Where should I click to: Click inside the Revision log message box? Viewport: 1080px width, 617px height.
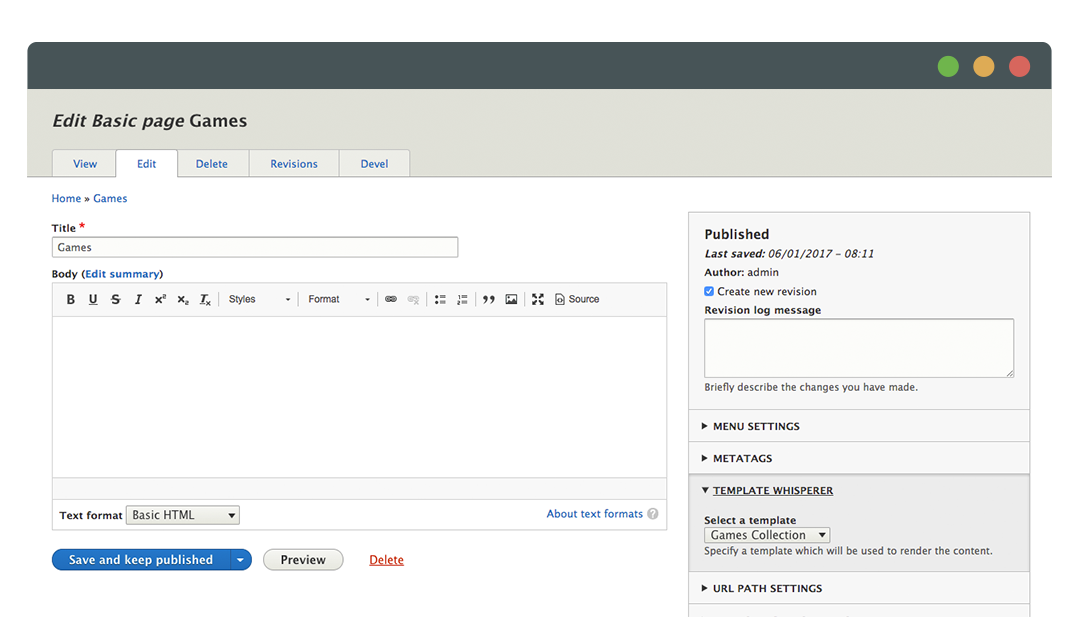[858, 347]
